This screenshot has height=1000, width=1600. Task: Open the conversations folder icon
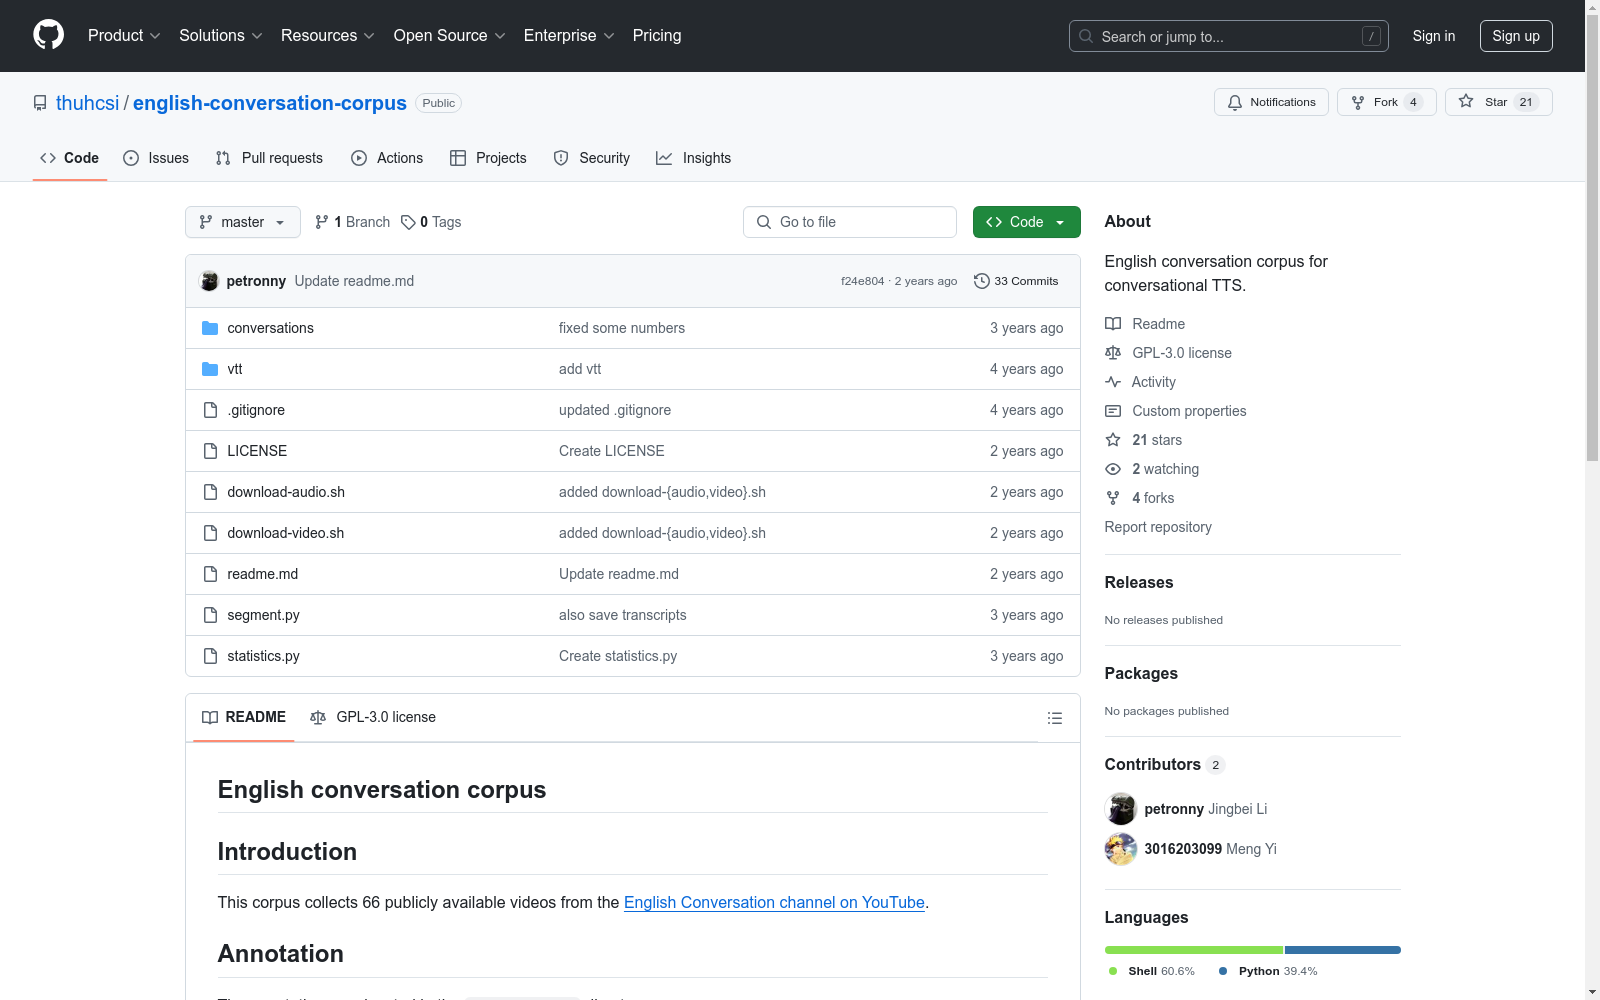(x=210, y=328)
